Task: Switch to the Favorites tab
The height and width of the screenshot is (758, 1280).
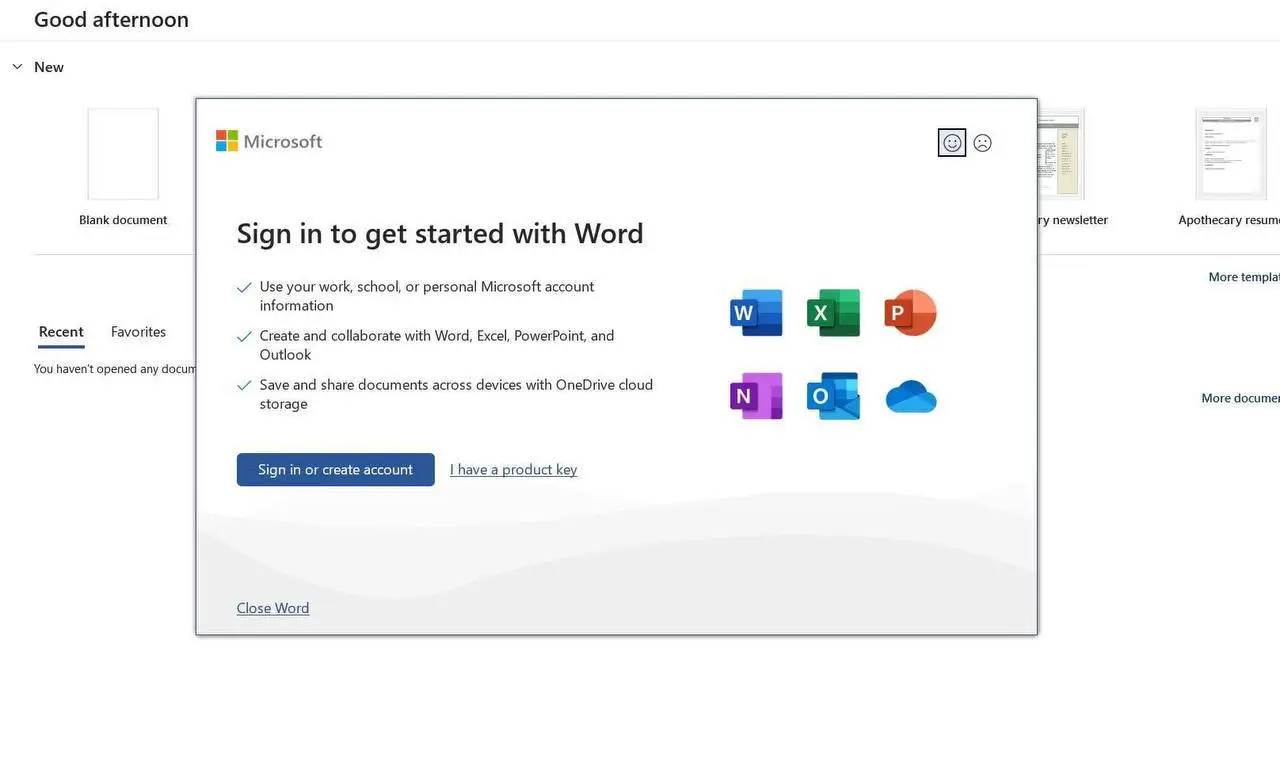Action: click(x=138, y=332)
